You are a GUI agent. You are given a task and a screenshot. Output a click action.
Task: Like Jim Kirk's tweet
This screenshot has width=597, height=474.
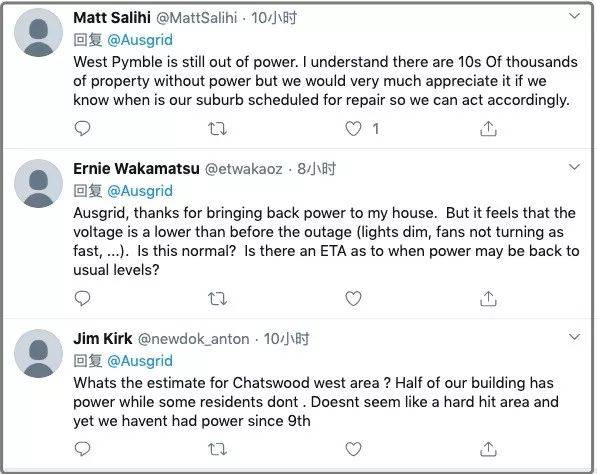point(353,449)
